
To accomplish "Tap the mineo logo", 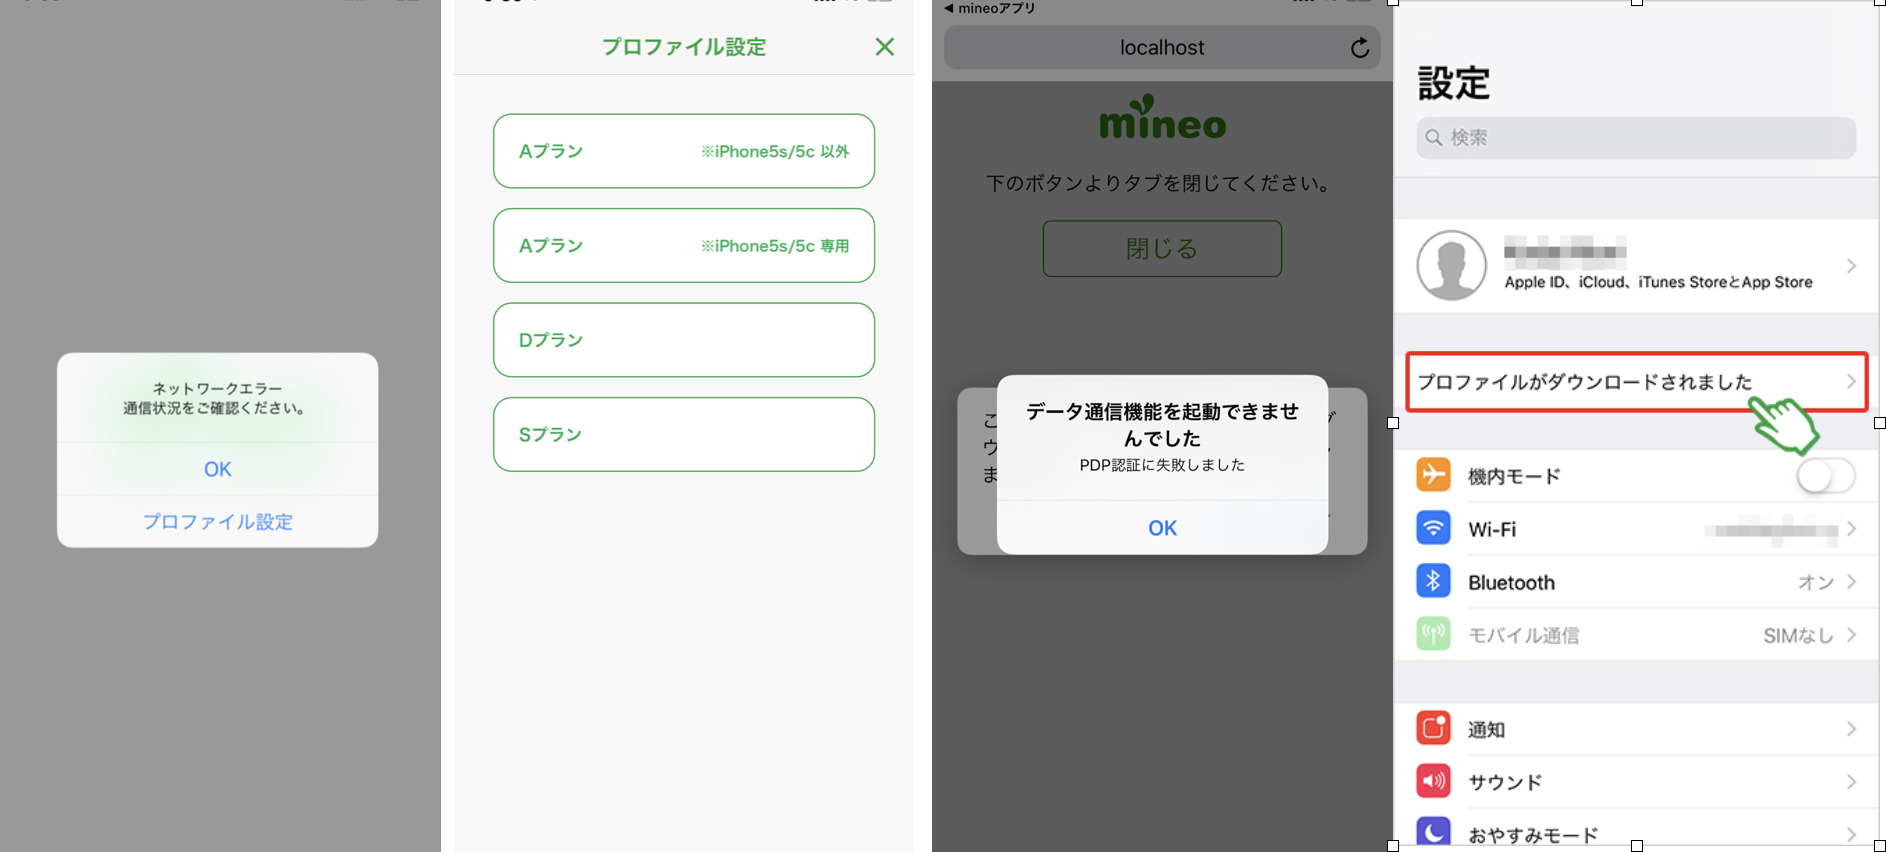I will (1162, 117).
